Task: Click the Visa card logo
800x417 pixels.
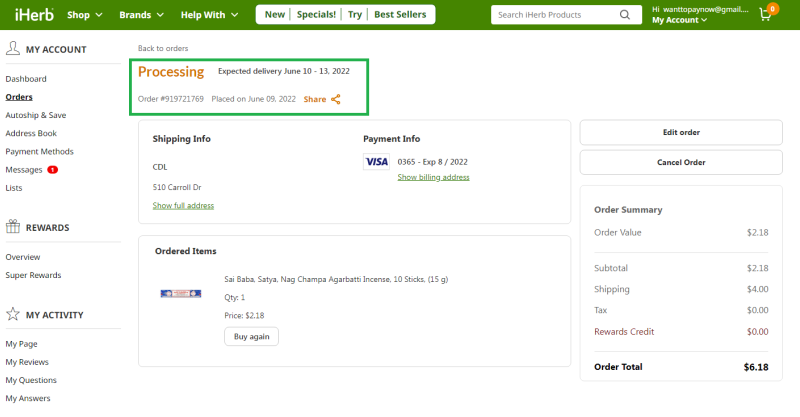Action: [377, 162]
